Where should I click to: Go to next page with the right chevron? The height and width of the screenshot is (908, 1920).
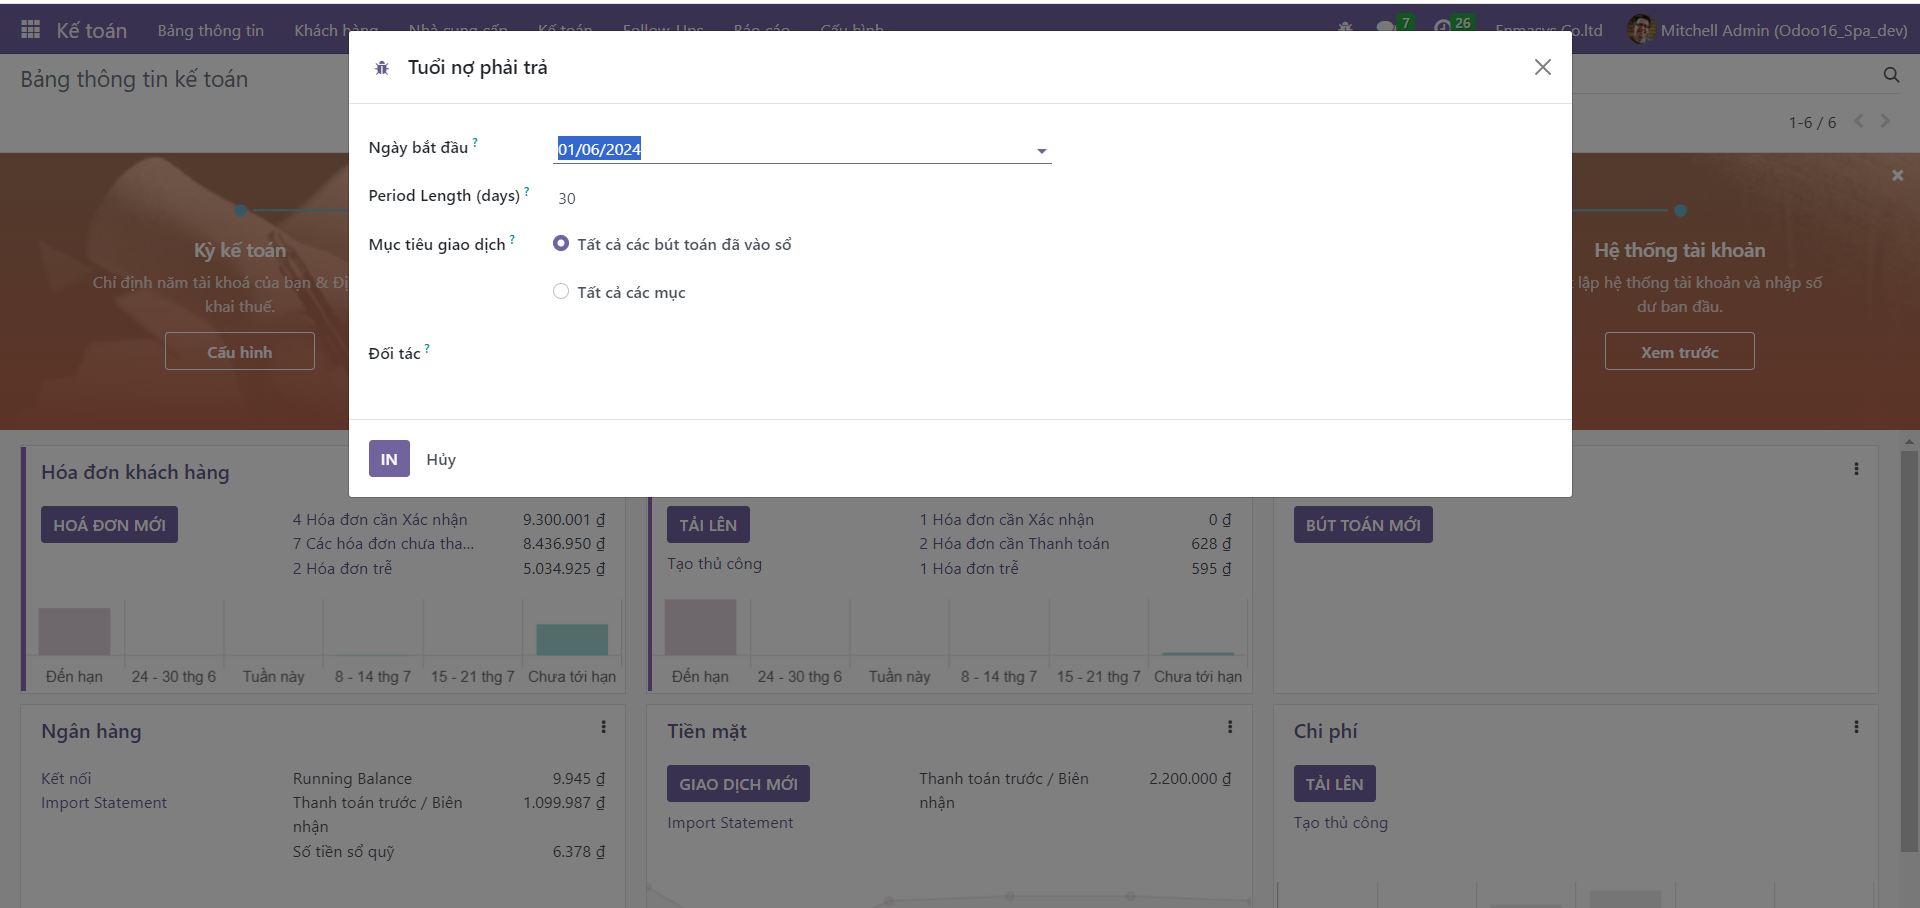click(1885, 121)
